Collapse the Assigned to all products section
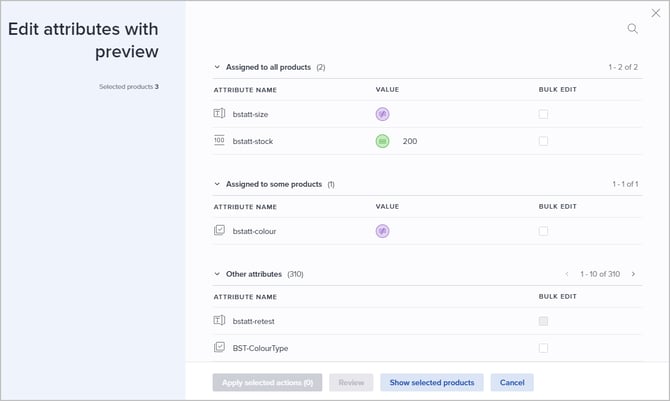Screen dimensions: 670x401 [x=217, y=67]
